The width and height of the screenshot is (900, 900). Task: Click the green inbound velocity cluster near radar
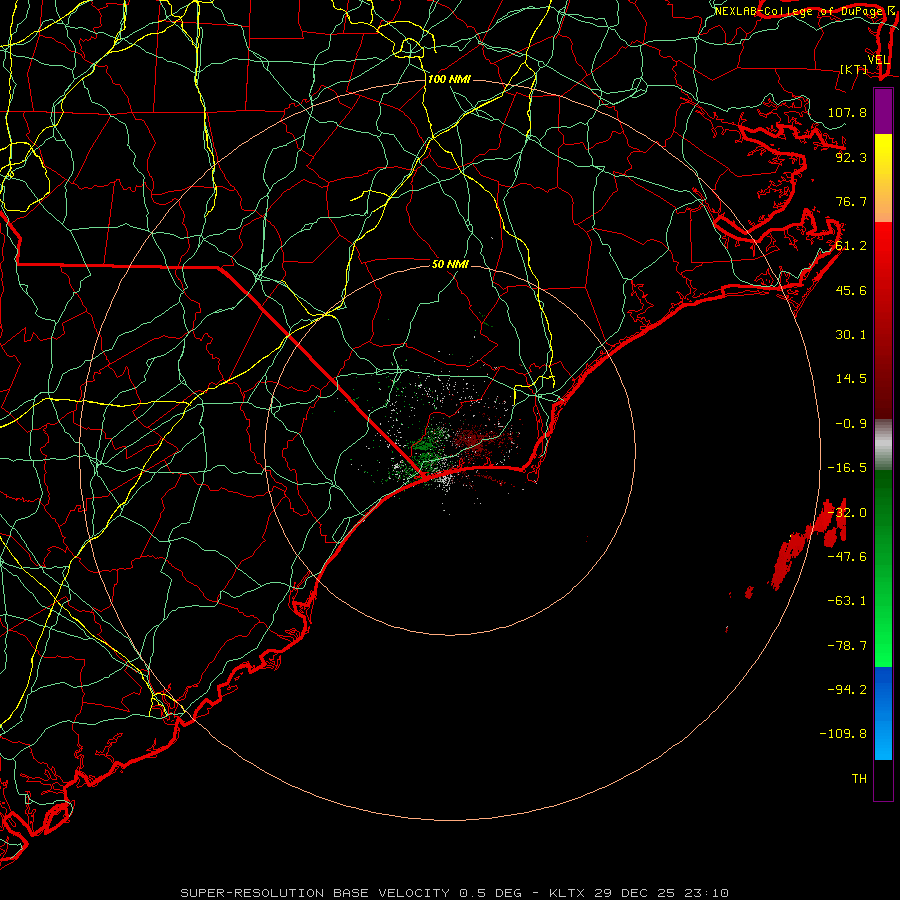pyautogui.click(x=428, y=446)
